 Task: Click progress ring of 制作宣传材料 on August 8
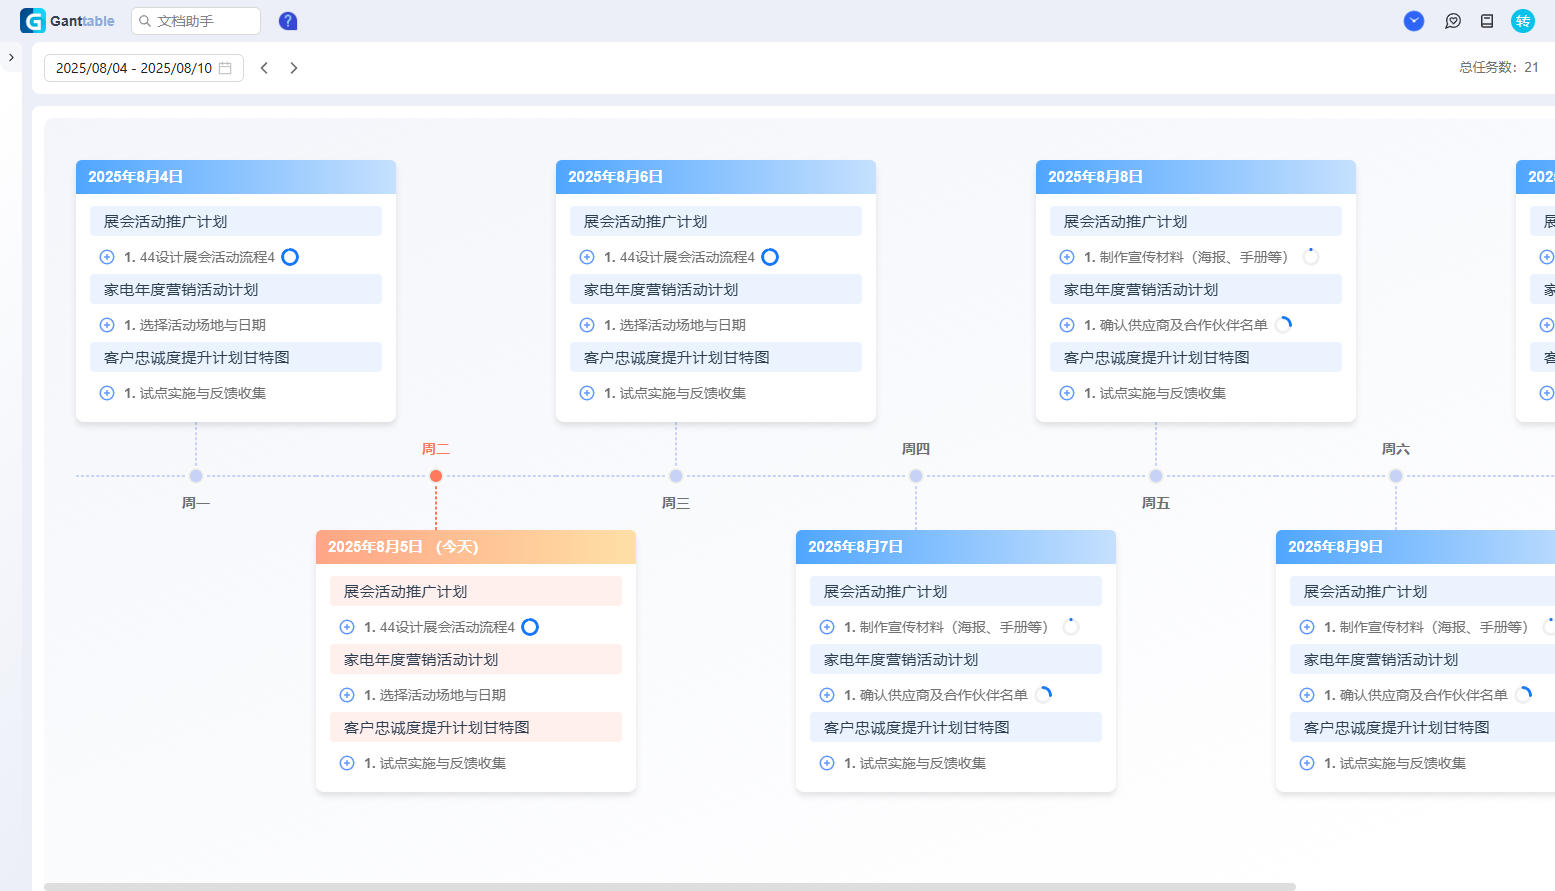[1311, 257]
